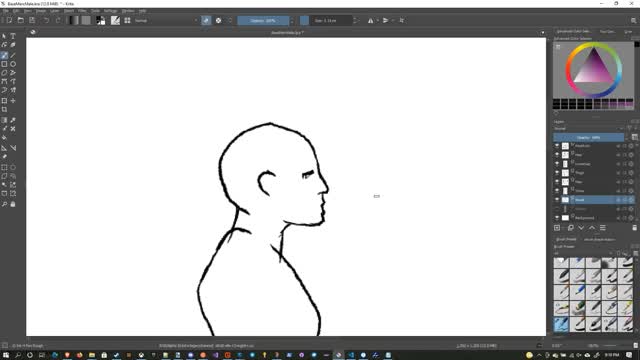Open layer properties menu dropdown
The width and height of the screenshot is (640, 360).
click(603, 228)
